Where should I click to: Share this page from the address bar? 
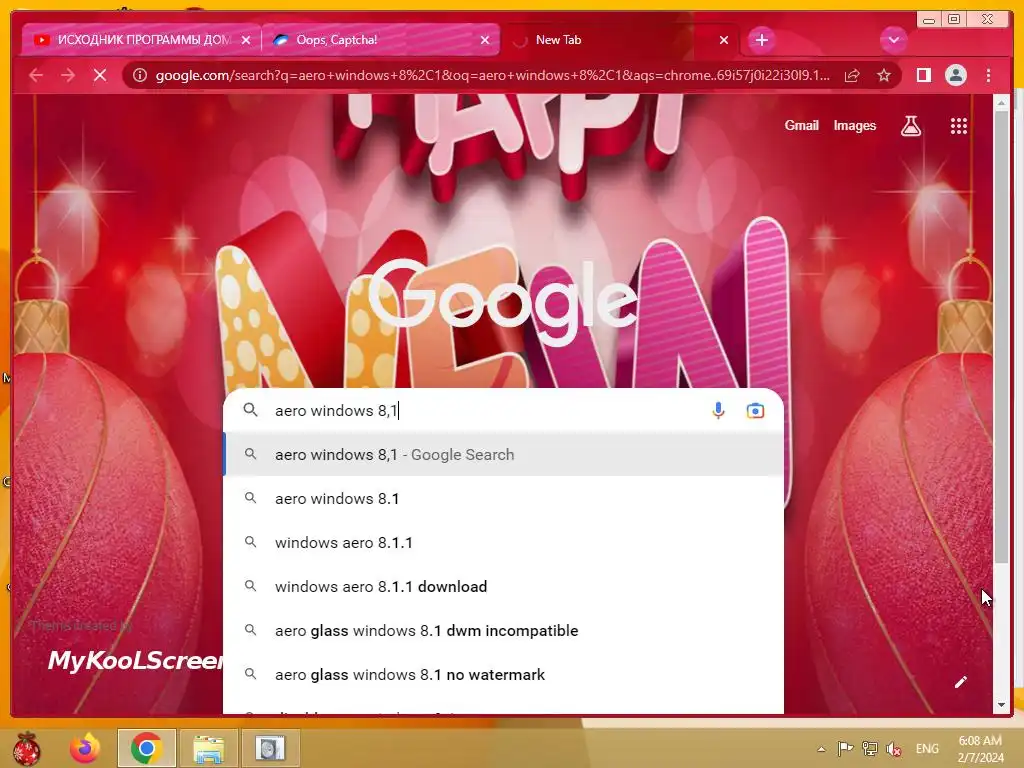(x=852, y=76)
